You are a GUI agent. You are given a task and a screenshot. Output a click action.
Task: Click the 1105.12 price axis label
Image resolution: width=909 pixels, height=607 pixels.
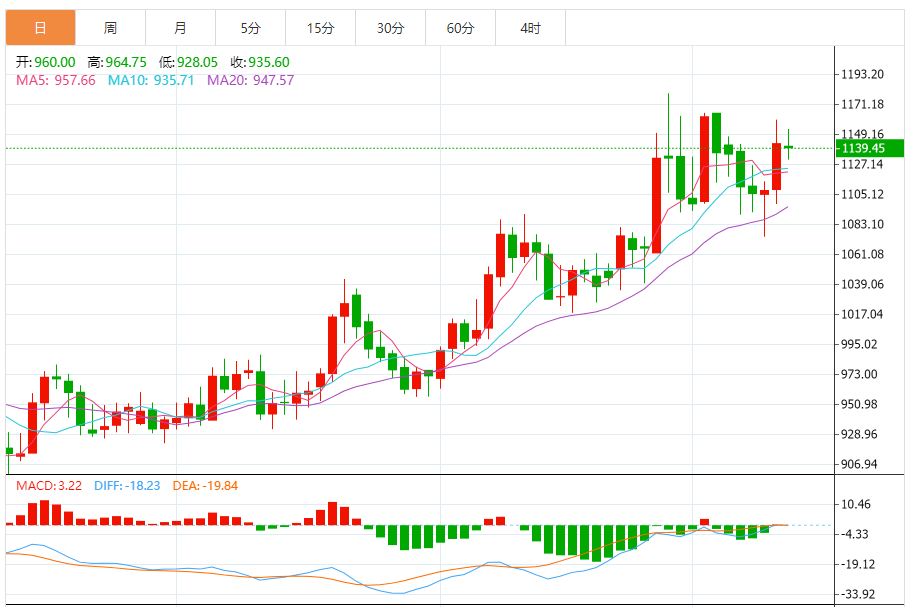coord(863,194)
